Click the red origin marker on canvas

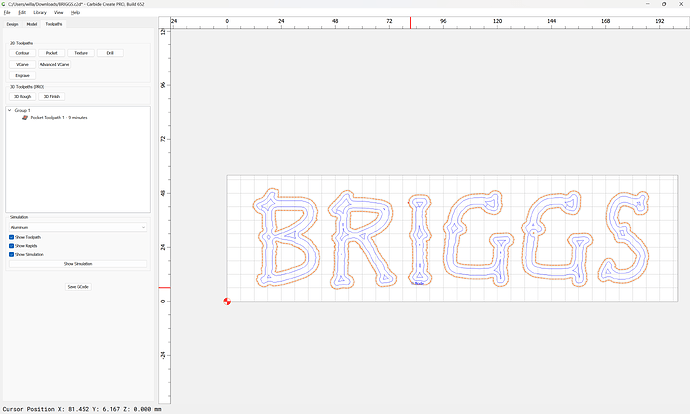[x=227, y=301]
